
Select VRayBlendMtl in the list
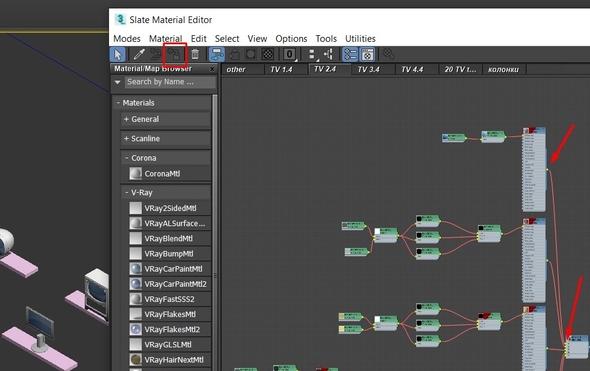[169, 239]
